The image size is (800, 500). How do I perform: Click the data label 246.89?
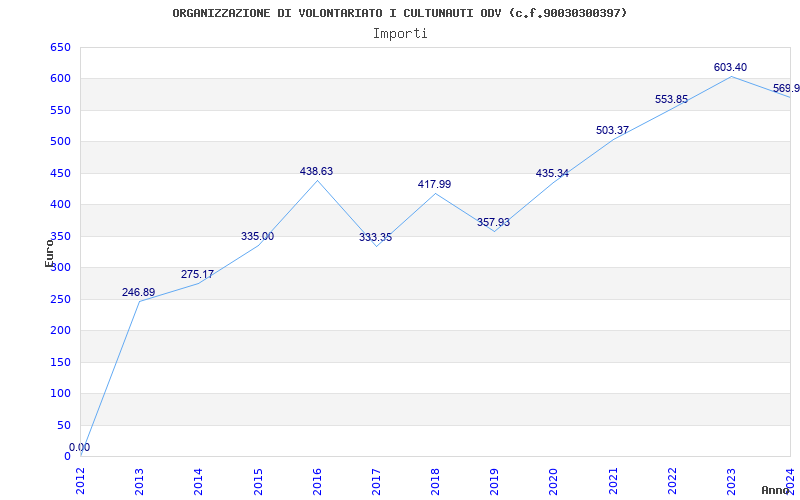pyautogui.click(x=138, y=292)
